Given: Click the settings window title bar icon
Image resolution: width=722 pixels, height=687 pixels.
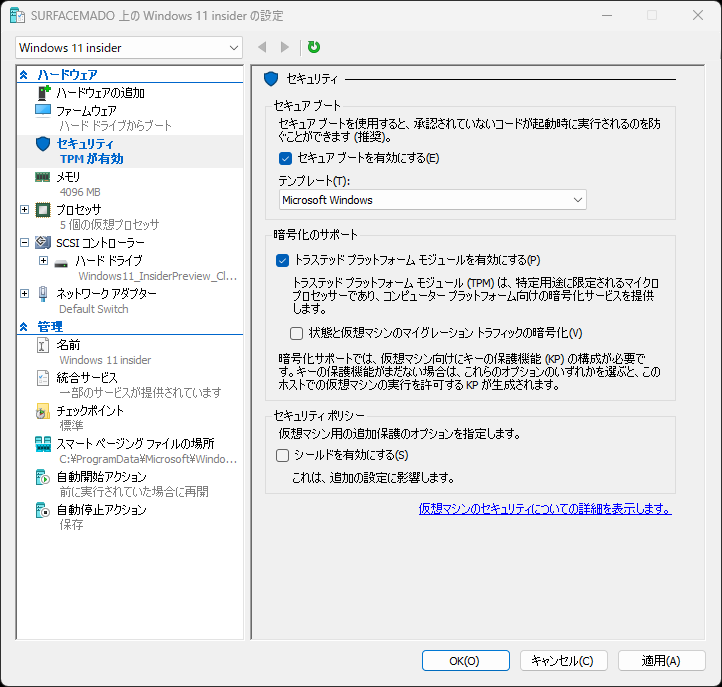Looking at the screenshot, I should pos(17,16).
